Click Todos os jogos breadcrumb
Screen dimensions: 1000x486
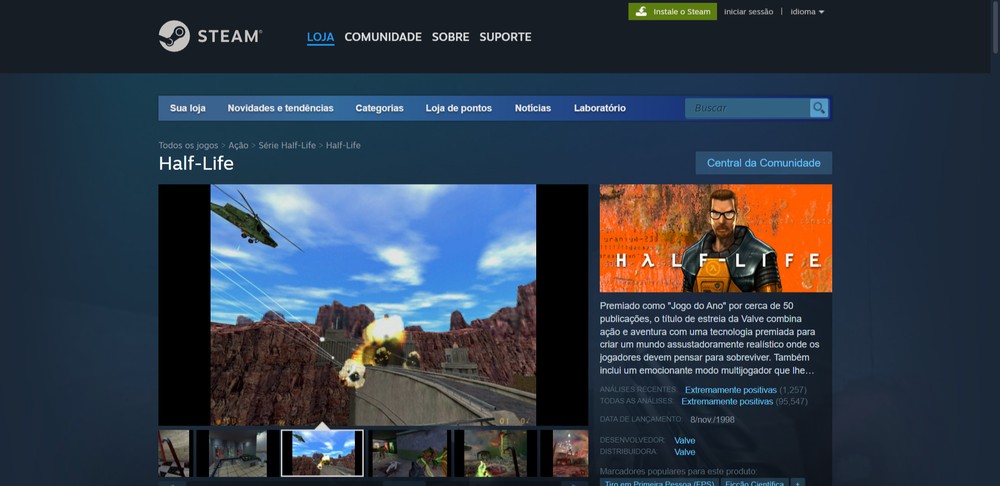(188, 145)
